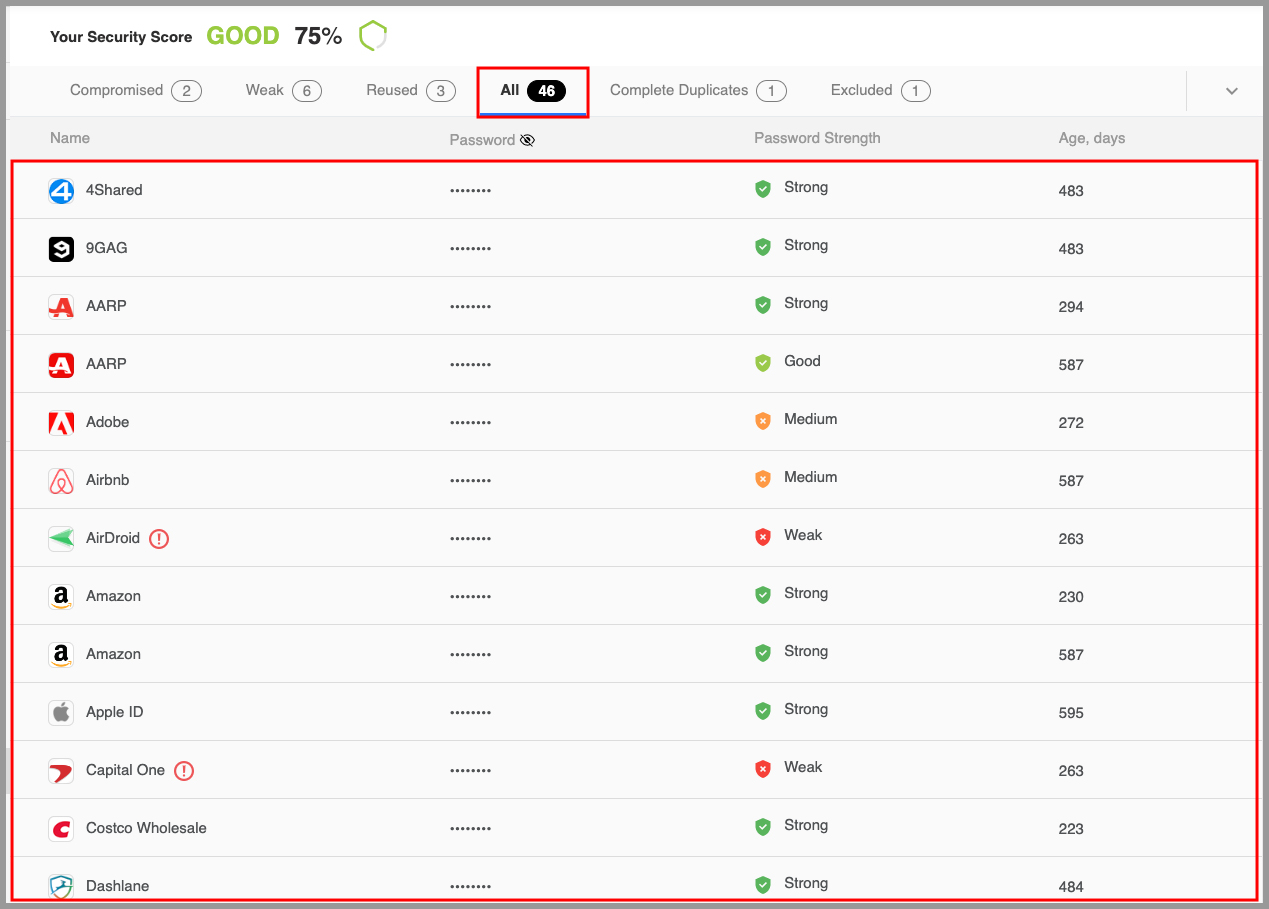The height and width of the screenshot is (909, 1269).
Task: Click the age value 595 for Apple ID
Action: [x=1071, y=713]
